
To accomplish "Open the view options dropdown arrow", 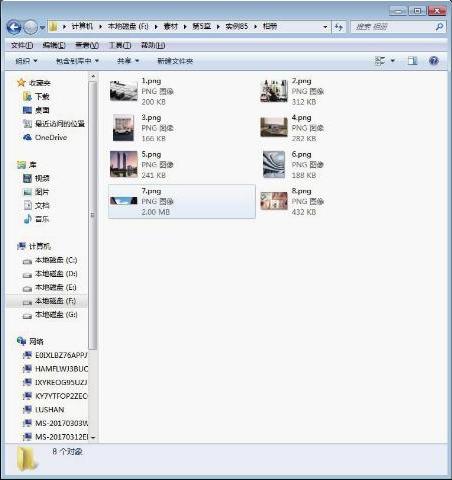I will (x=393, y=61).
